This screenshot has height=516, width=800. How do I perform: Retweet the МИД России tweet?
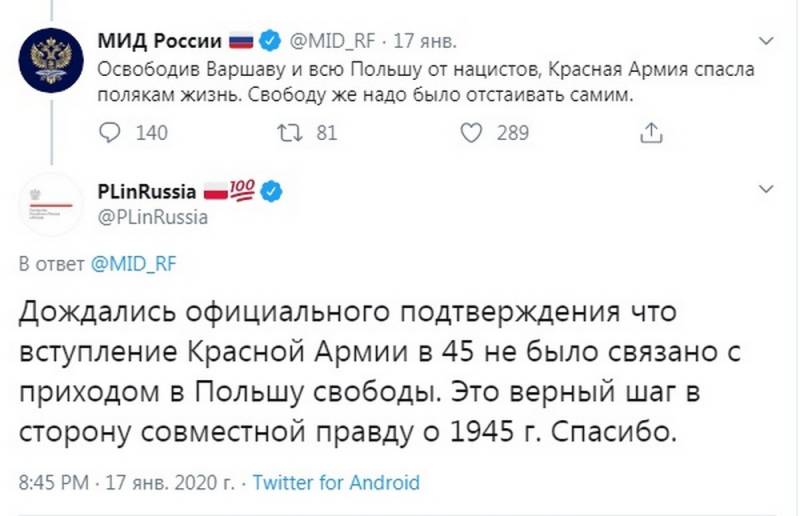[x=289, y=133]
